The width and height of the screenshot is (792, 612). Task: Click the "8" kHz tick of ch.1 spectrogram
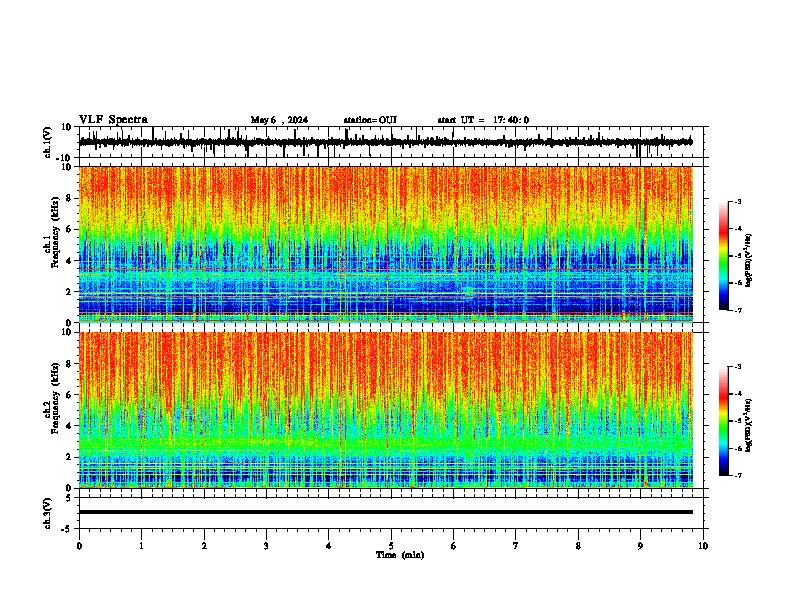click(x=69, y=198)
